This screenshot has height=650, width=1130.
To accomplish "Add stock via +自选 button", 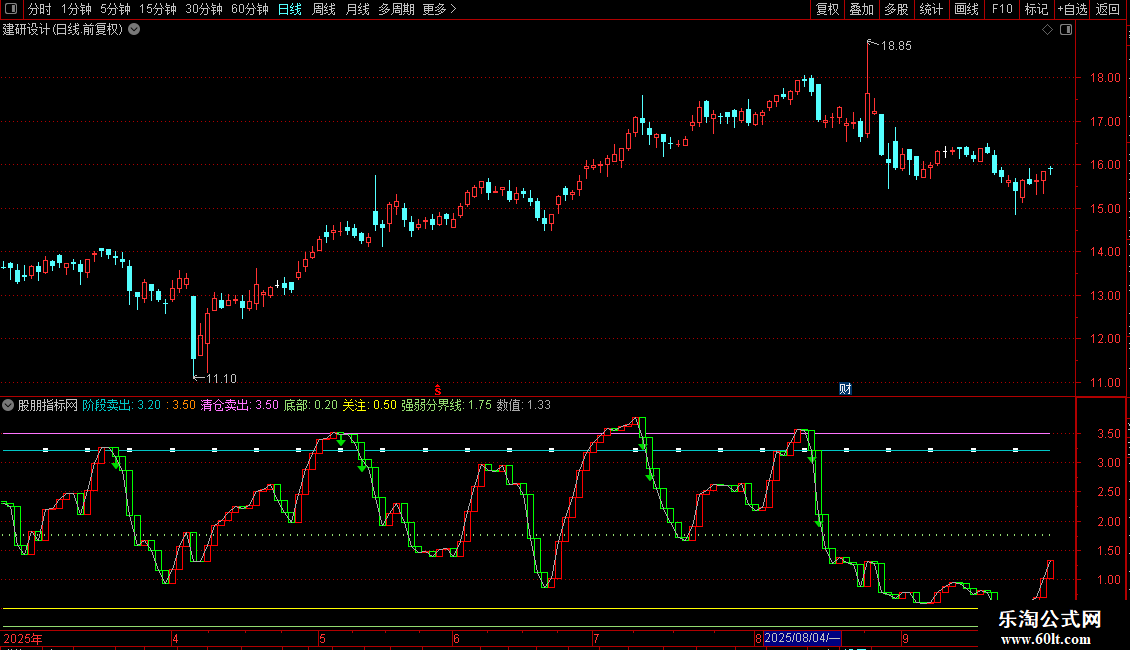I will 1072,9.
